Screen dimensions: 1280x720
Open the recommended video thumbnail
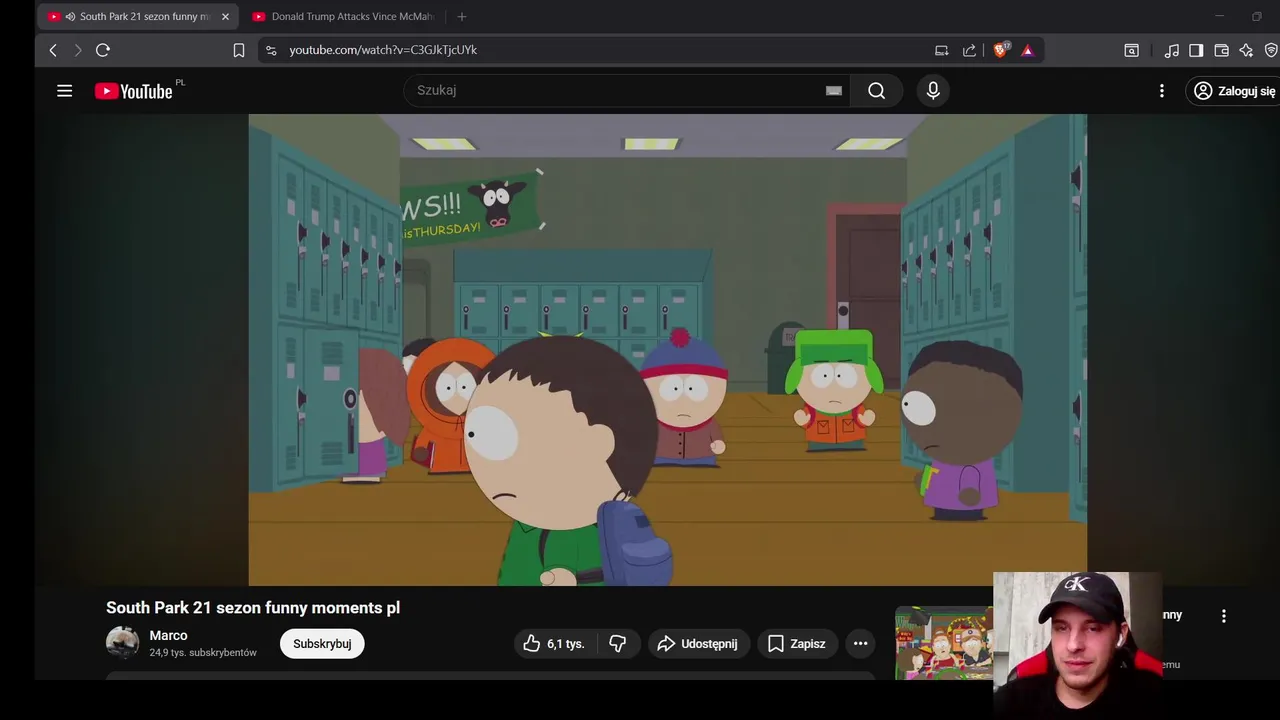point(944,642)
